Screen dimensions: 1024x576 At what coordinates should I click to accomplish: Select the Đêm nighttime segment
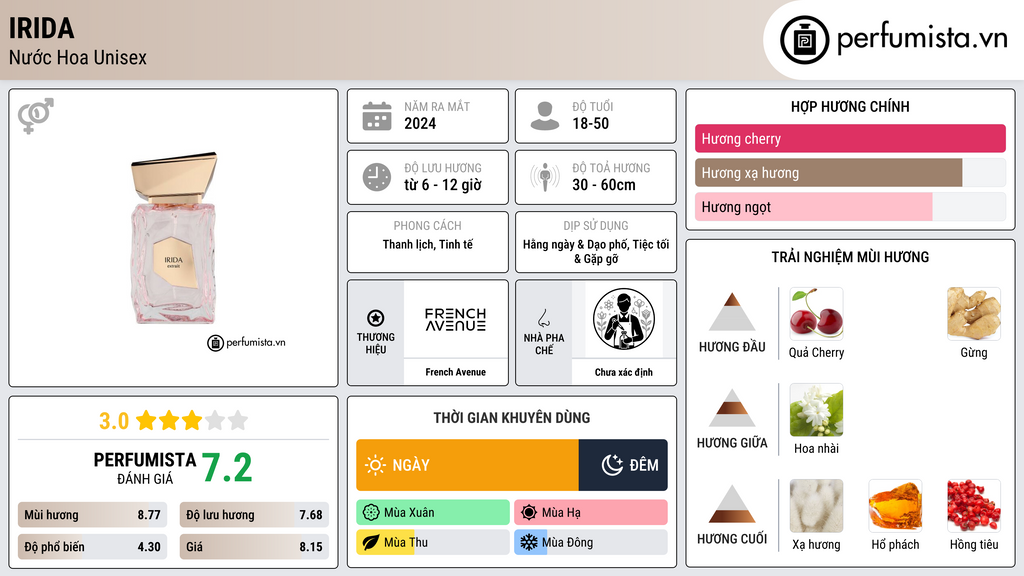[x=623, y=465]
